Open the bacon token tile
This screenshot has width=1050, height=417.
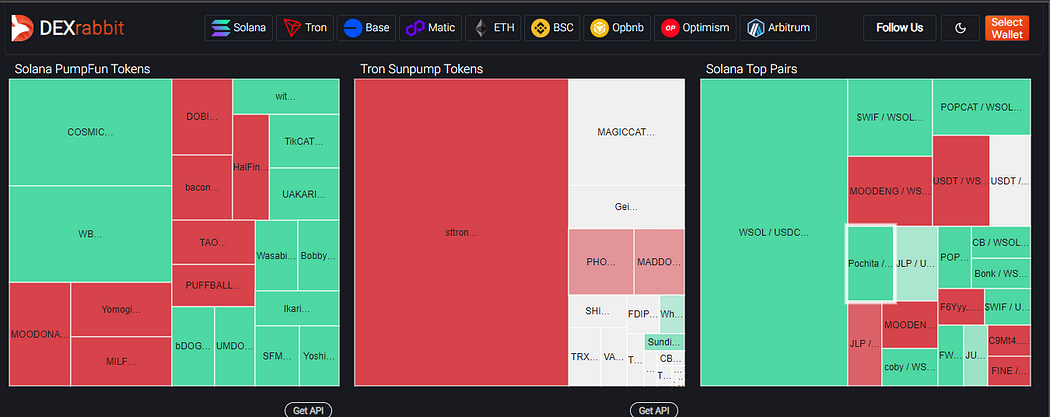point(202,187)
